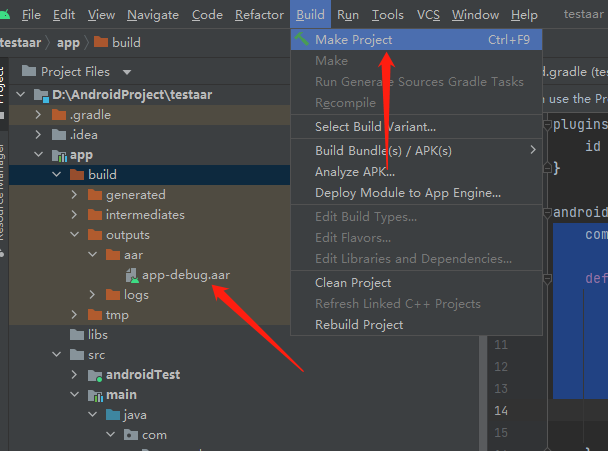This screenshot has width=608, height=451.
Task: Click the orange build folder icon
Action: coord(77,175)
